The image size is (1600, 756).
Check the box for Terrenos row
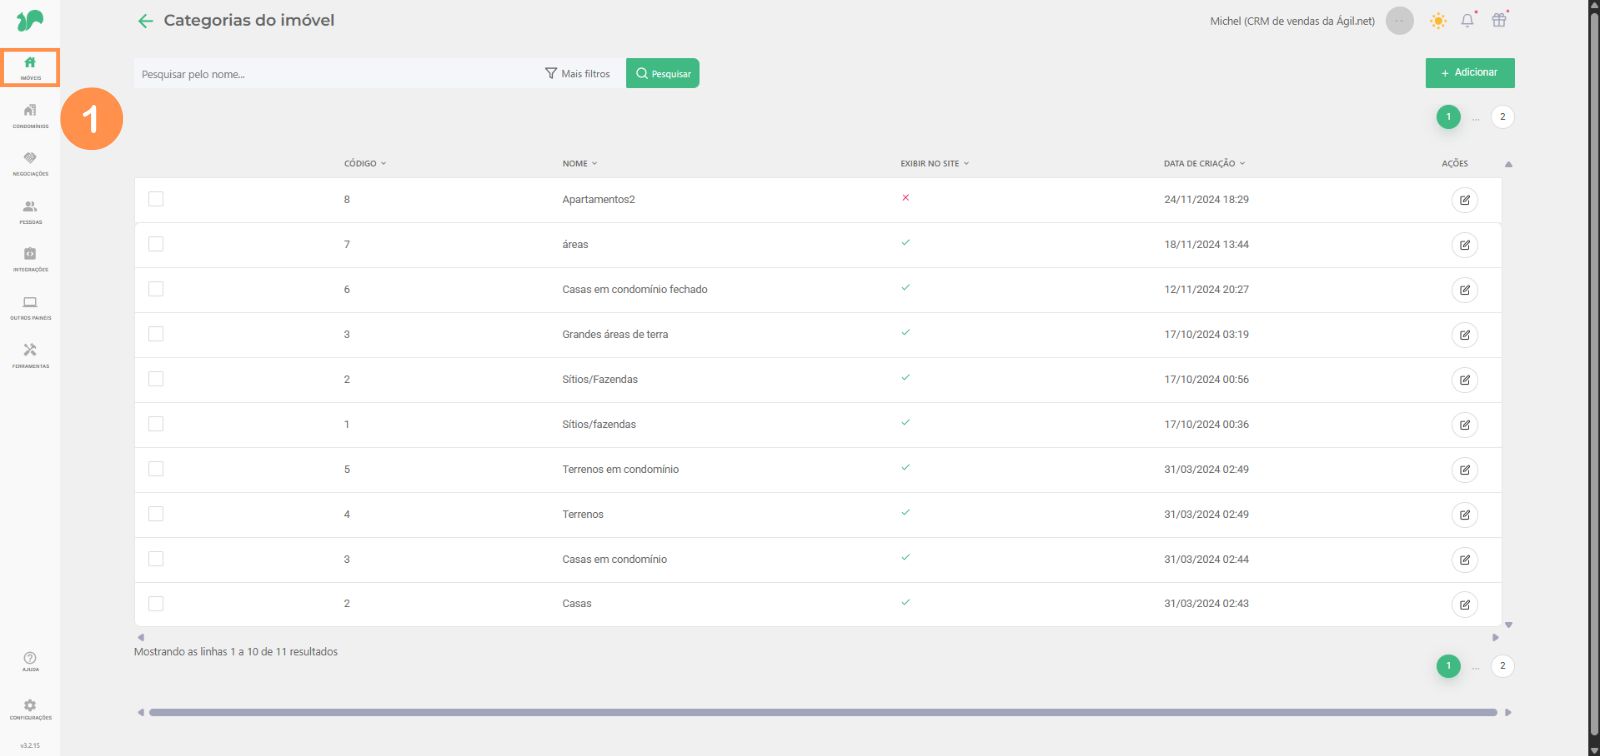156,514
